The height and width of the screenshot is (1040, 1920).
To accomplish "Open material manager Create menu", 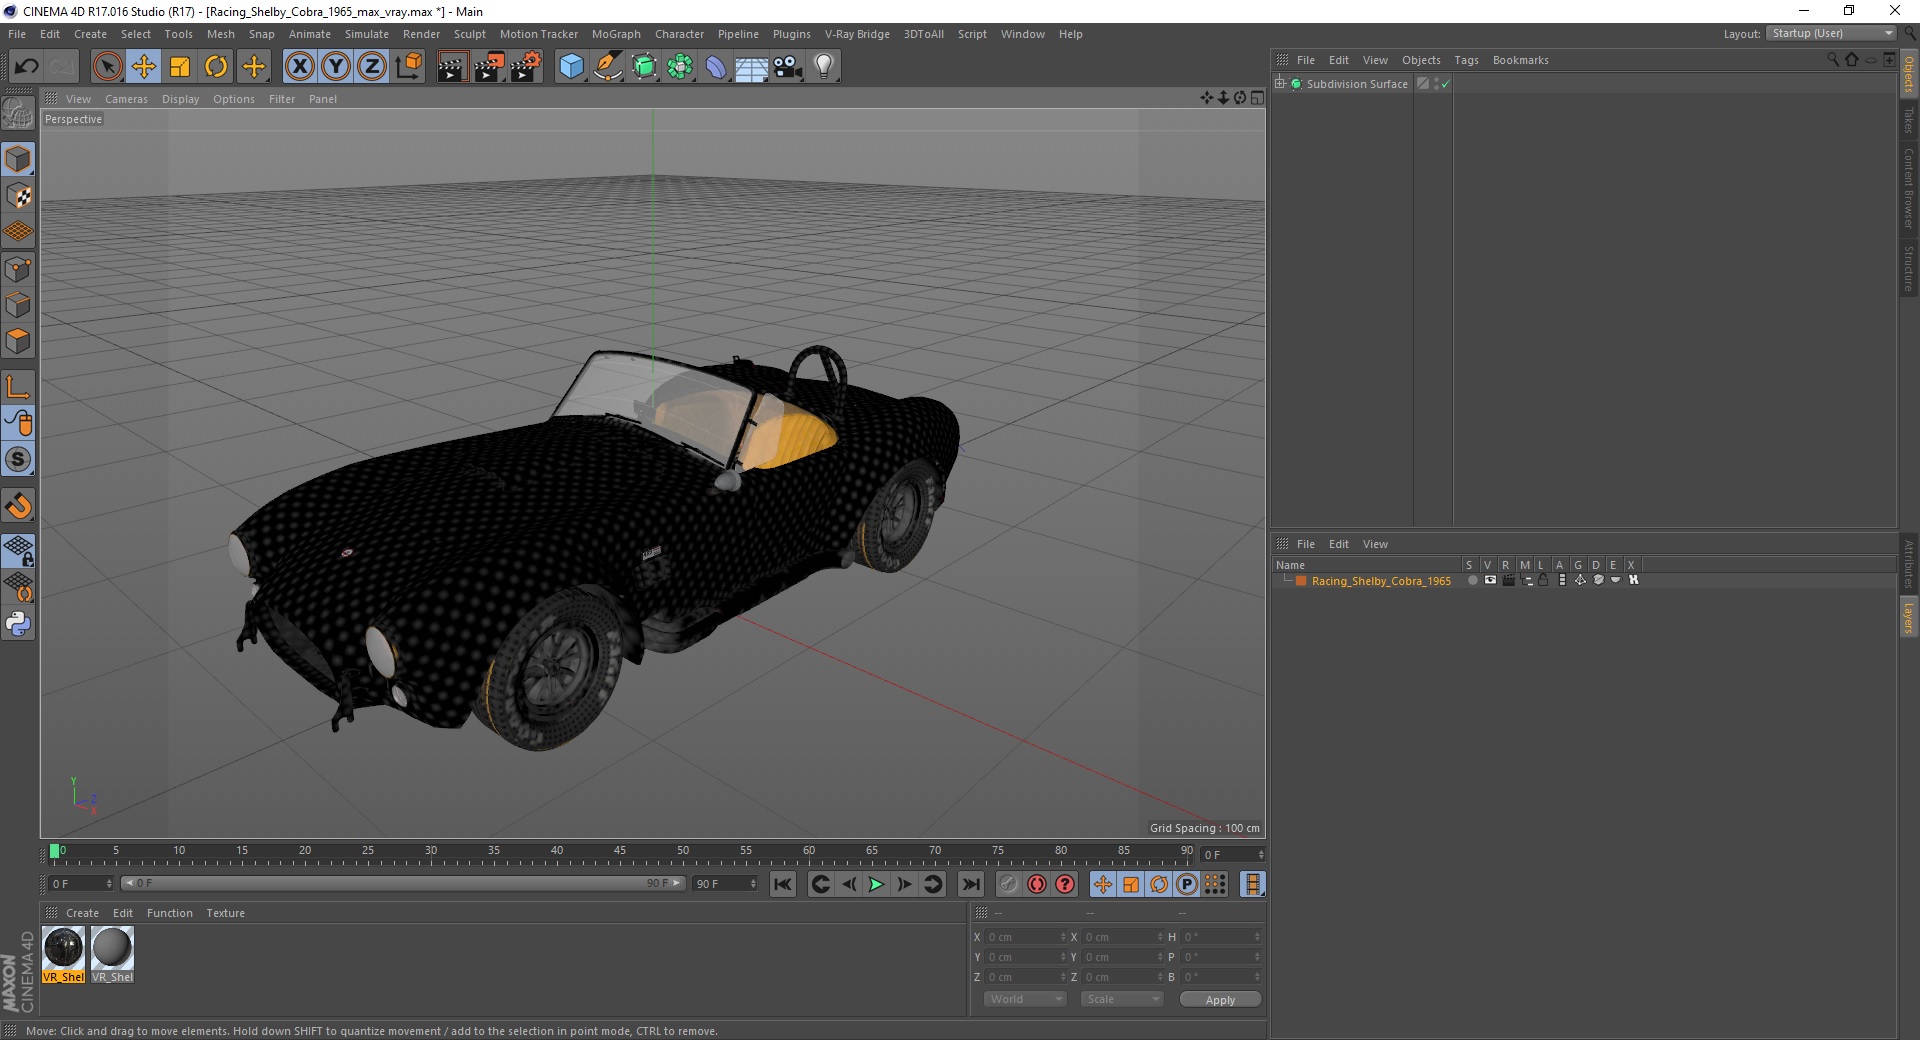I will click(82, 913).
